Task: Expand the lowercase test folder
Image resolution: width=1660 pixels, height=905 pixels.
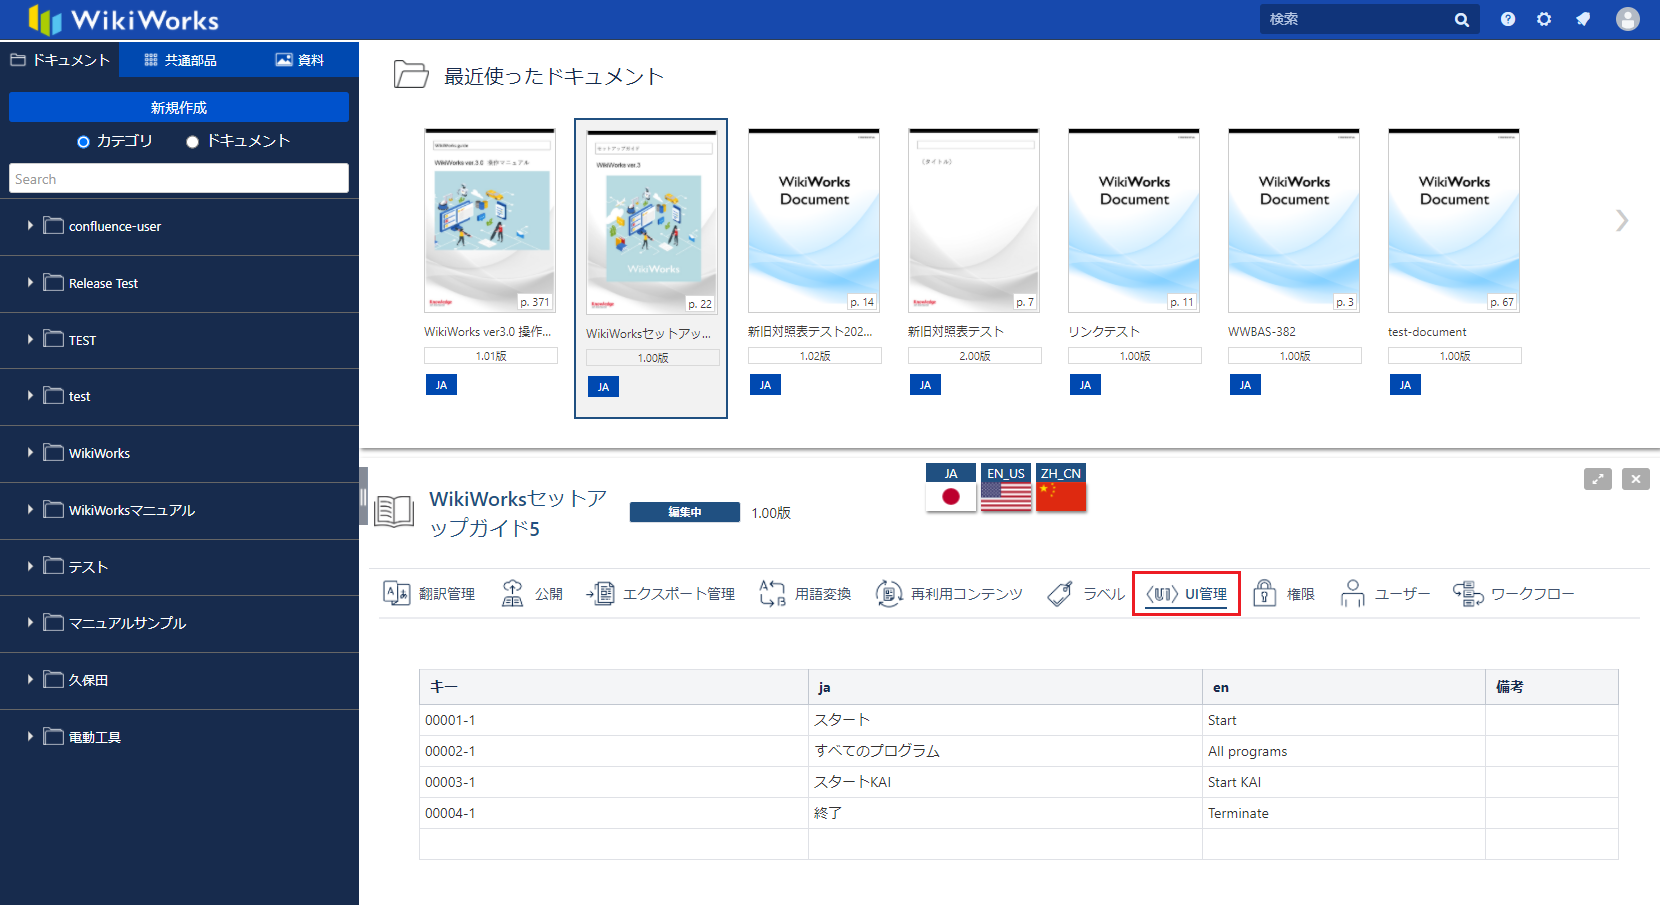Action: tap(30, 396)
